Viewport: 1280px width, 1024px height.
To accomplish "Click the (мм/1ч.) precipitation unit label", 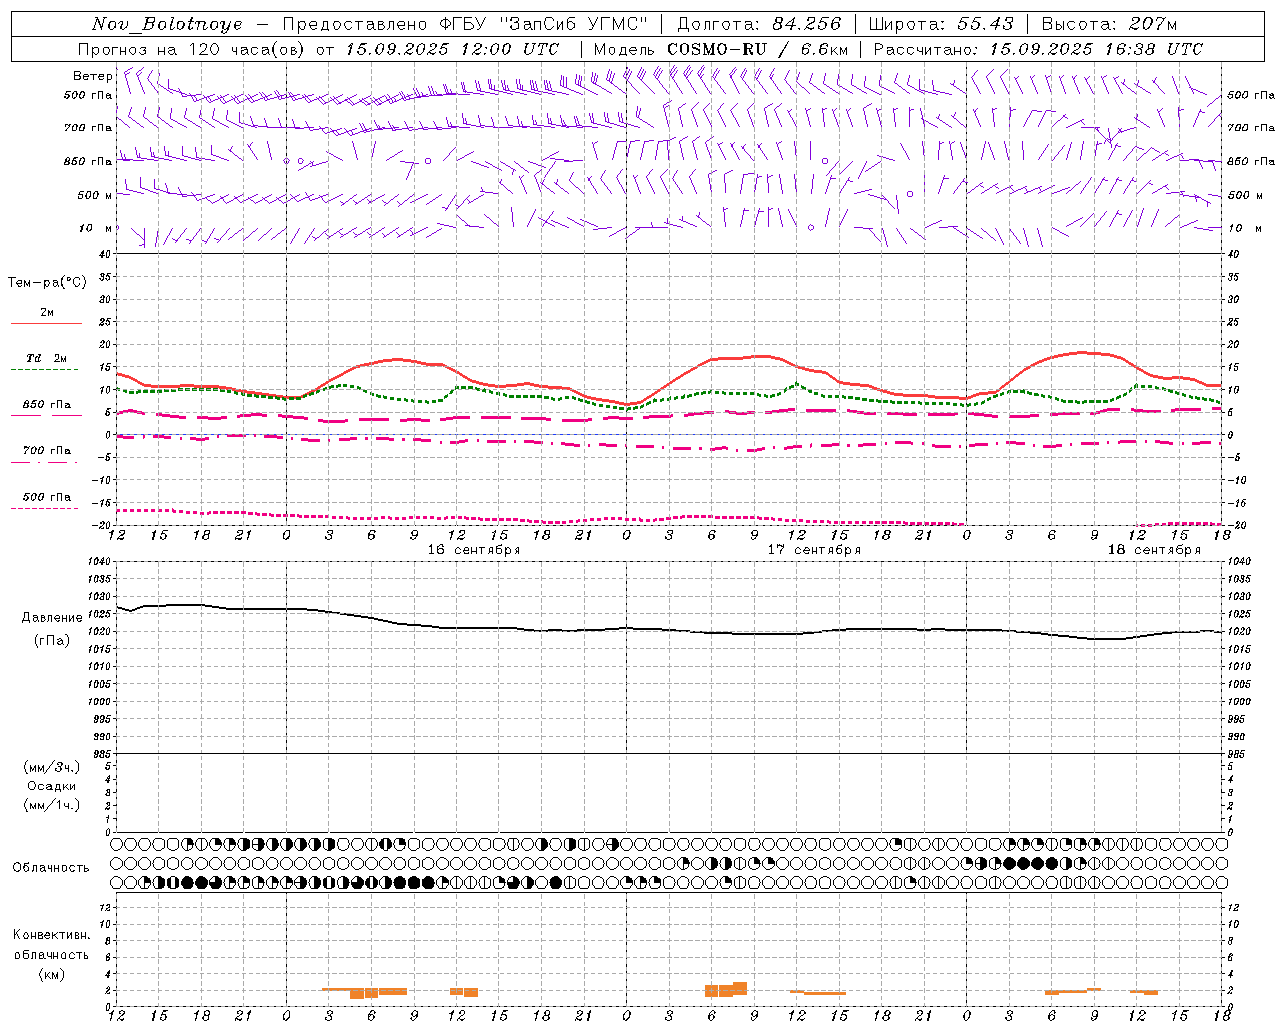I will pos(52,805).
